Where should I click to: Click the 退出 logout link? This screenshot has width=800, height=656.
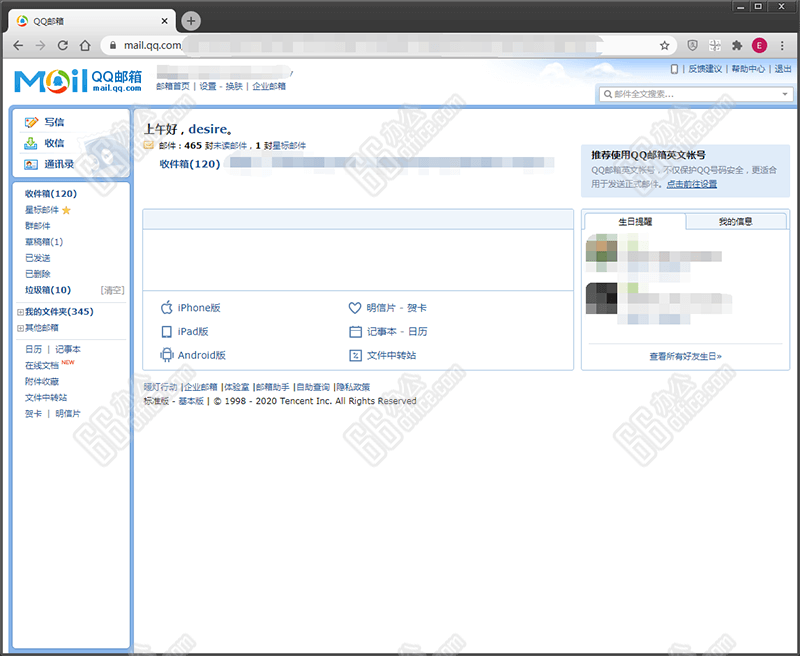coord(782,69)
